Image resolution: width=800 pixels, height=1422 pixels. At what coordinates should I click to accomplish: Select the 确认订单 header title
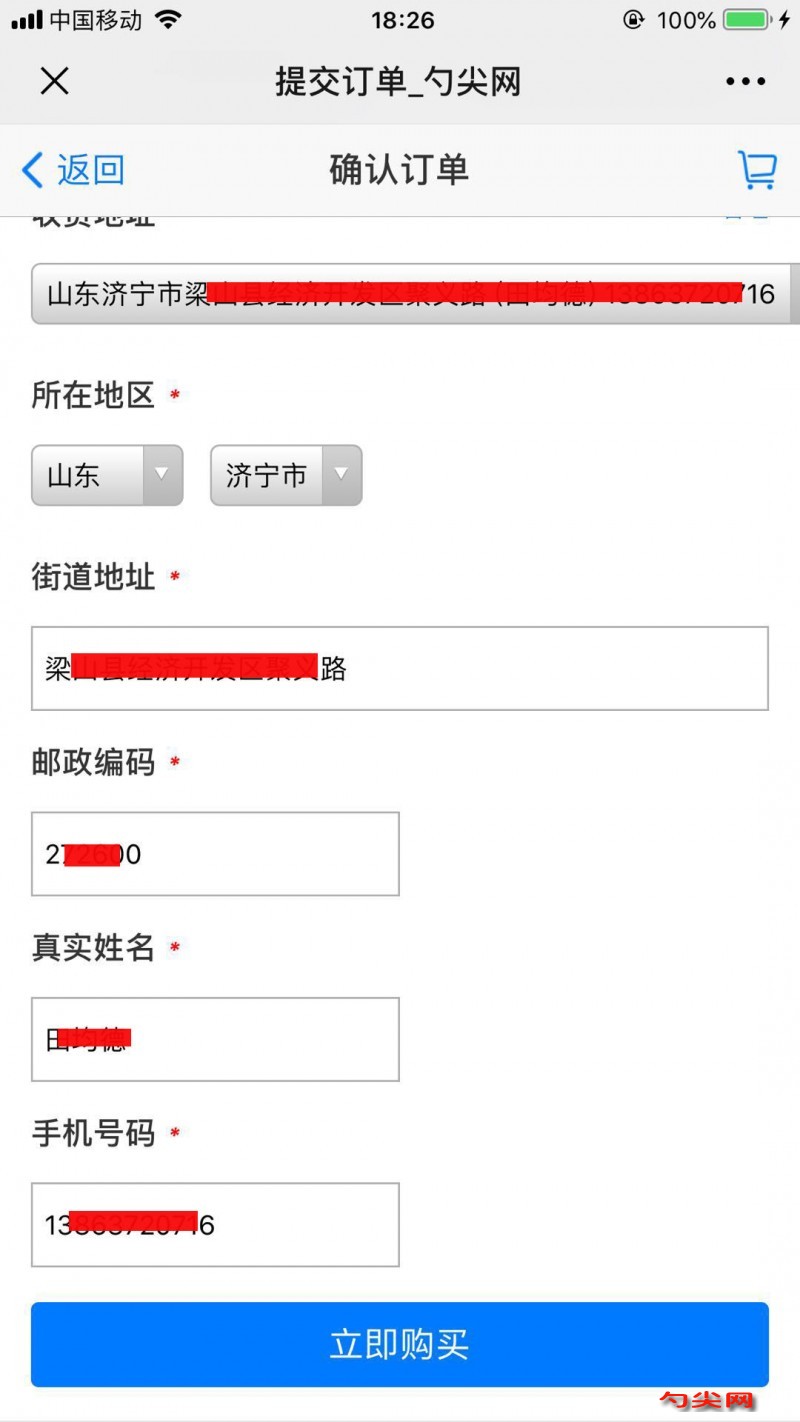point(398,170)
